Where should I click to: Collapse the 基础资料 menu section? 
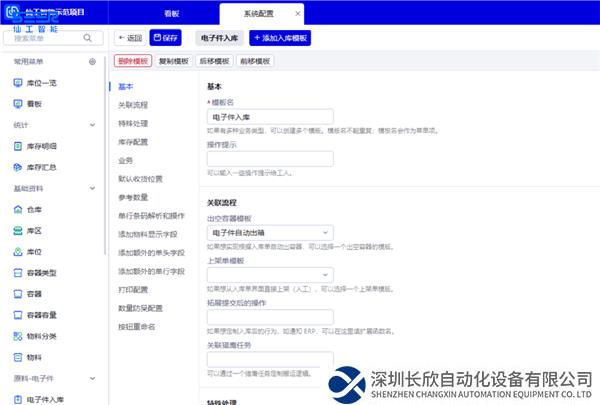coord(93,188)
